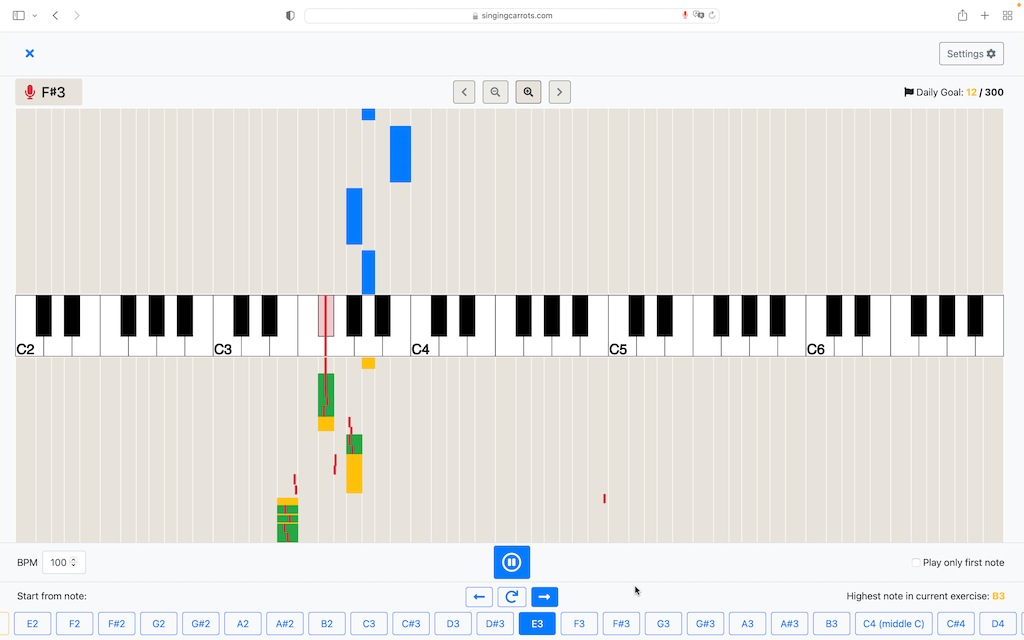Shift start note down with left arrow
Viewport: 1024px width, 640px height.
(x=479, y=597)
